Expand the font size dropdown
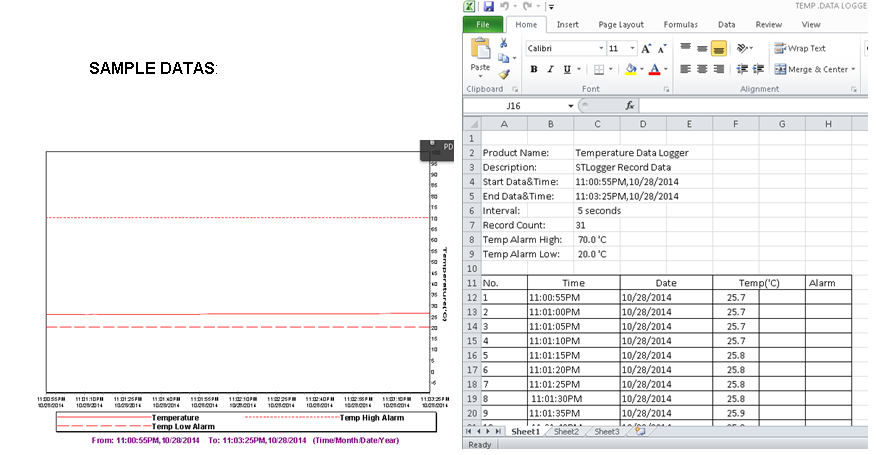The image size is (888, 455). pyautogui.click(x=632, y=48)
